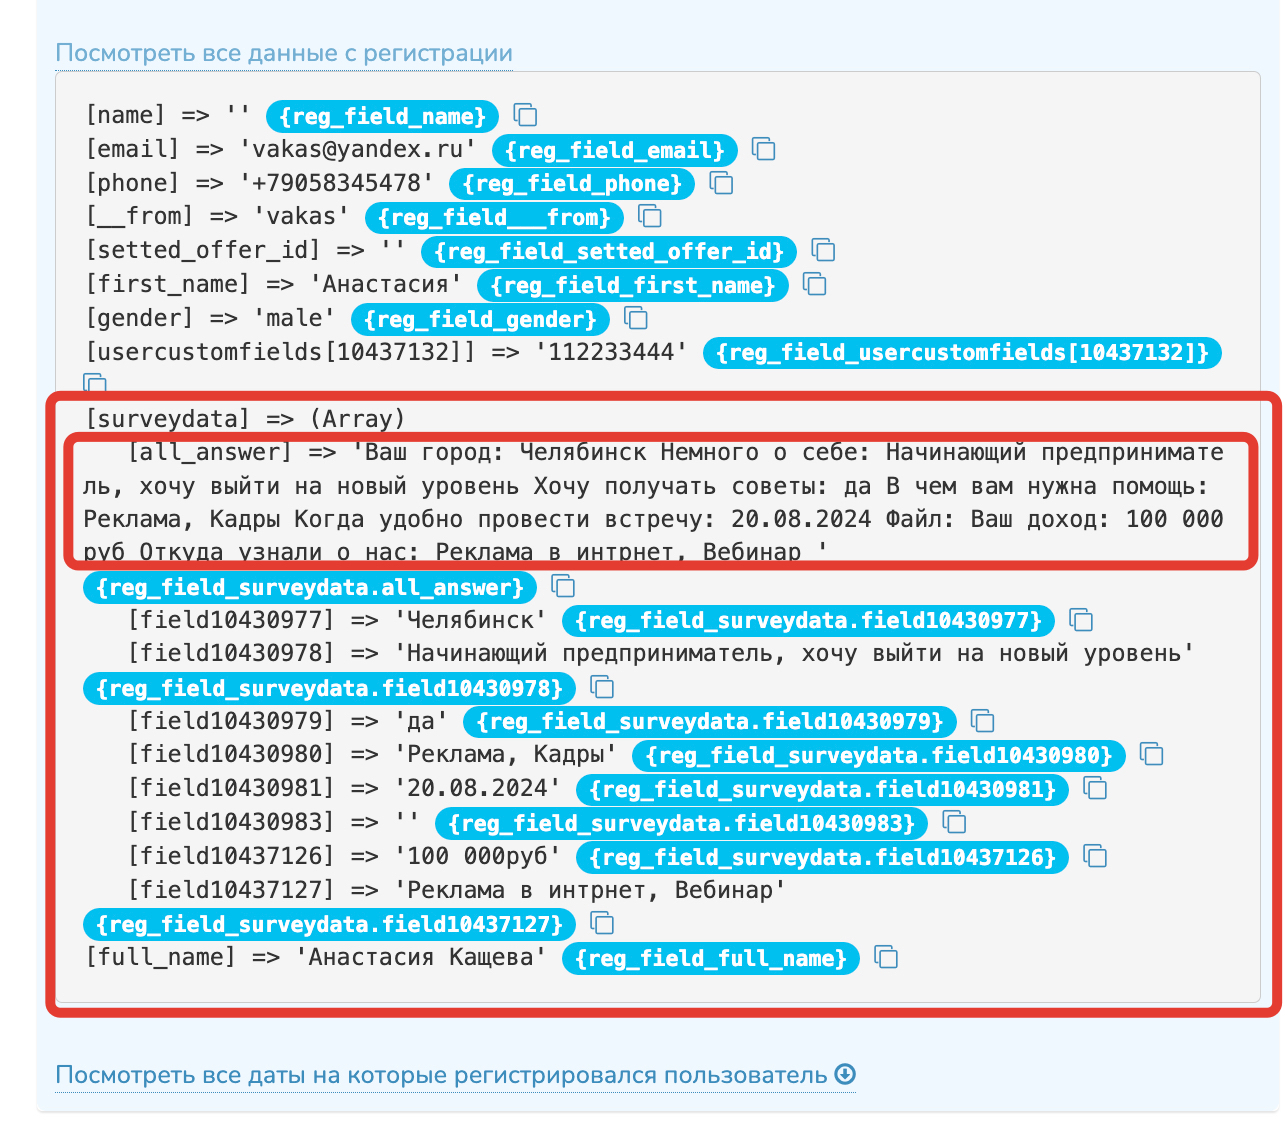The image size is (1288, 1130).
Task: Copy the reg_field_first_name variable icon
Action: pos(815,285)
